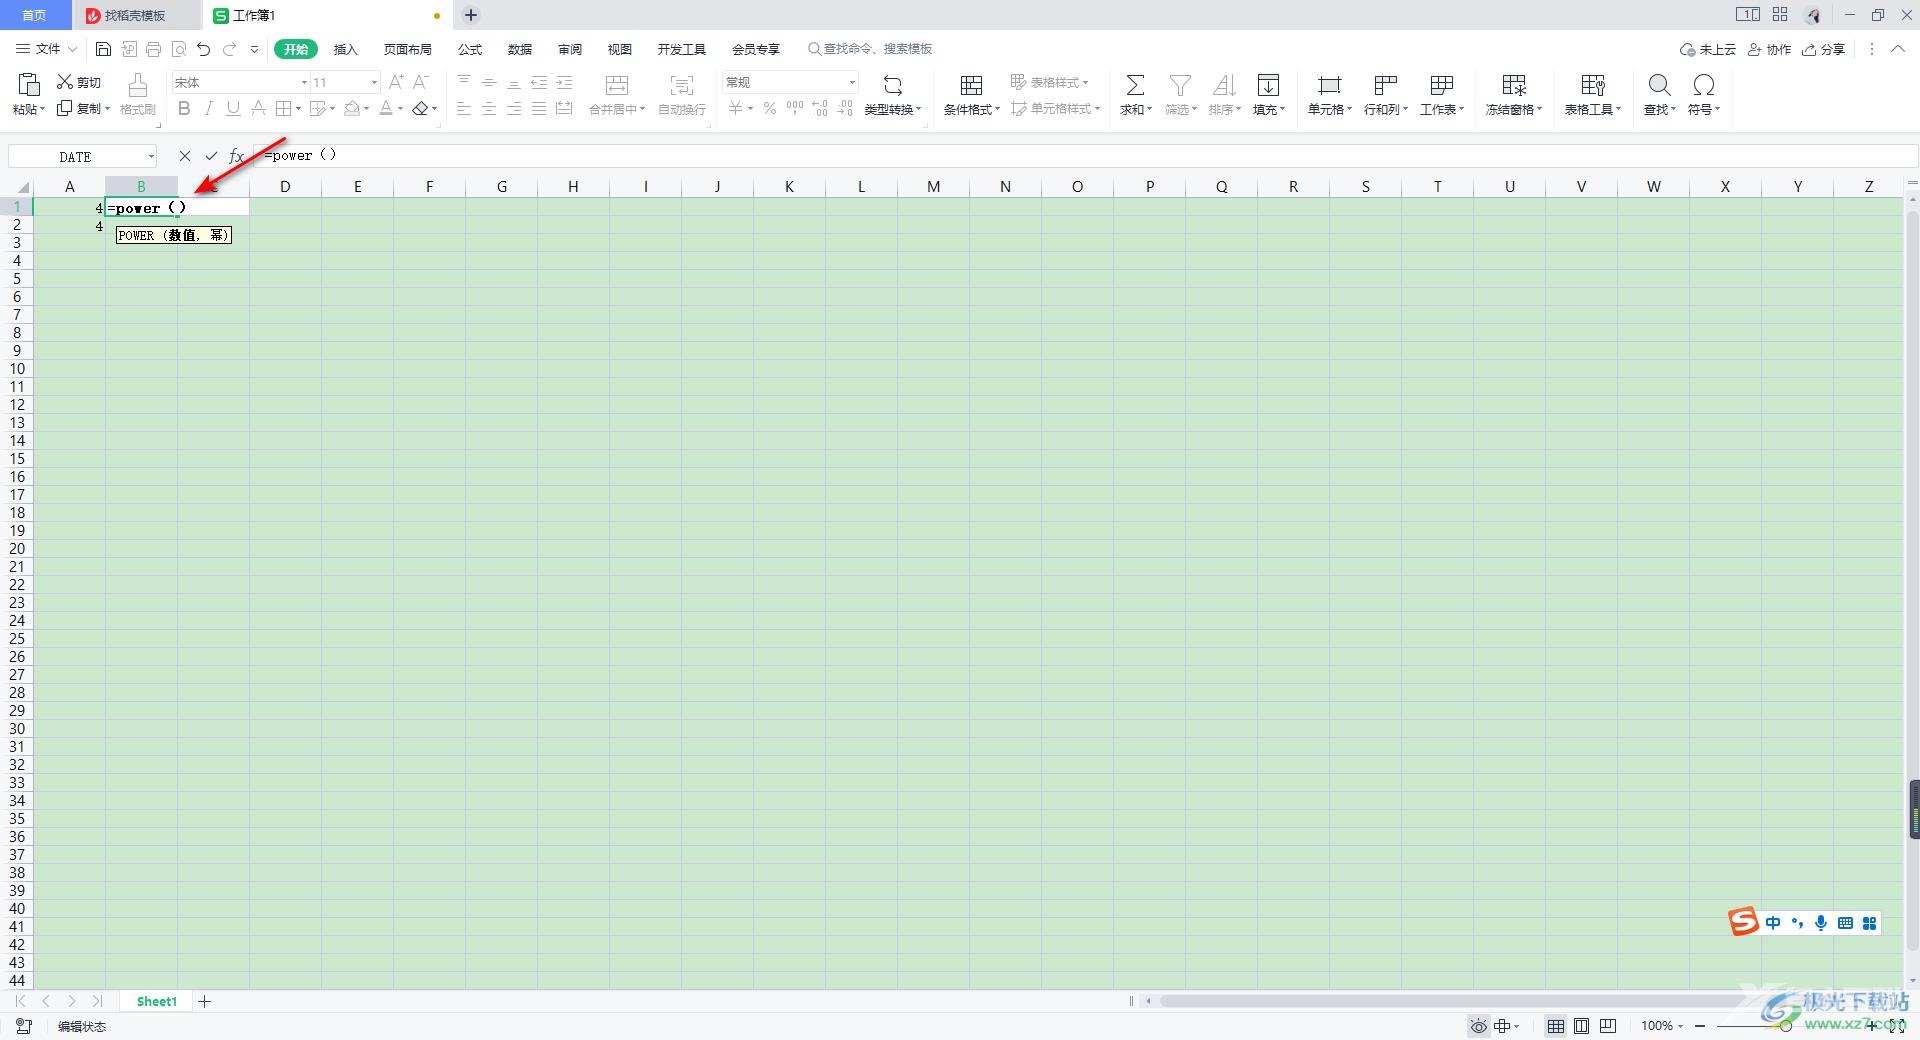
Task: Click the Wrap Text (自动换行) icon
Action: pos(682,85)
